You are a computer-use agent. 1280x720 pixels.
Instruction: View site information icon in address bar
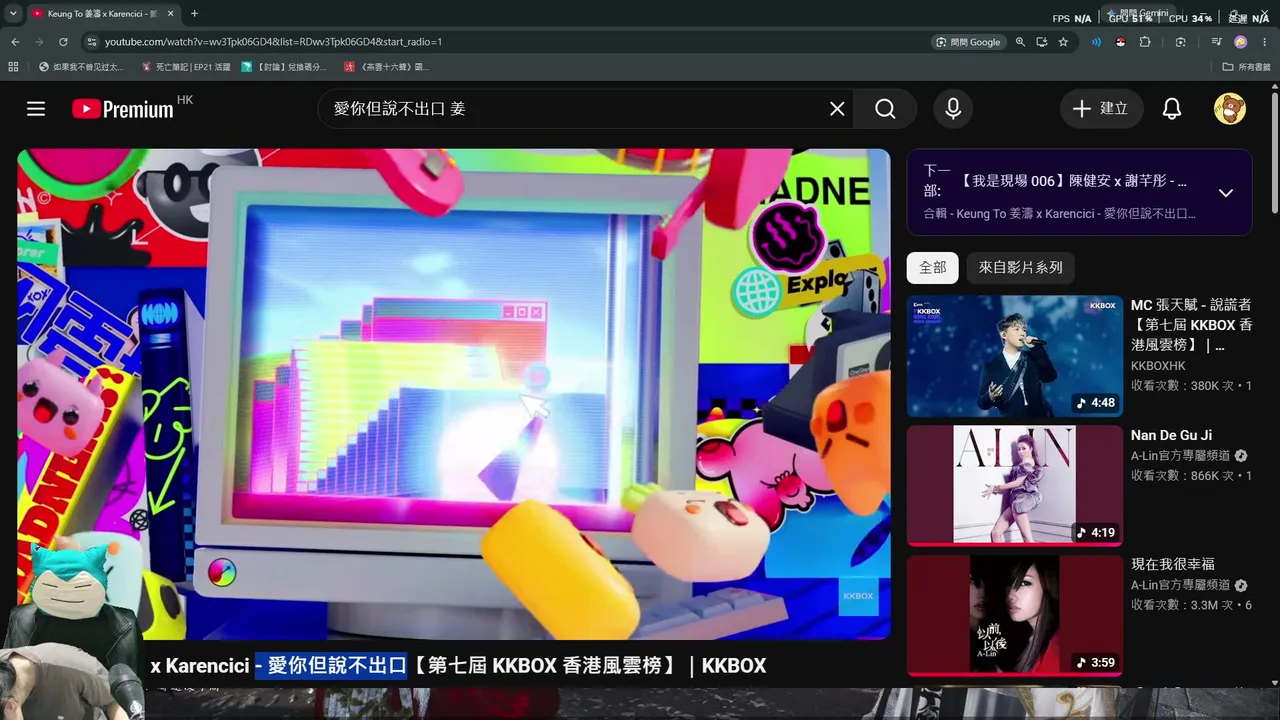92,42
